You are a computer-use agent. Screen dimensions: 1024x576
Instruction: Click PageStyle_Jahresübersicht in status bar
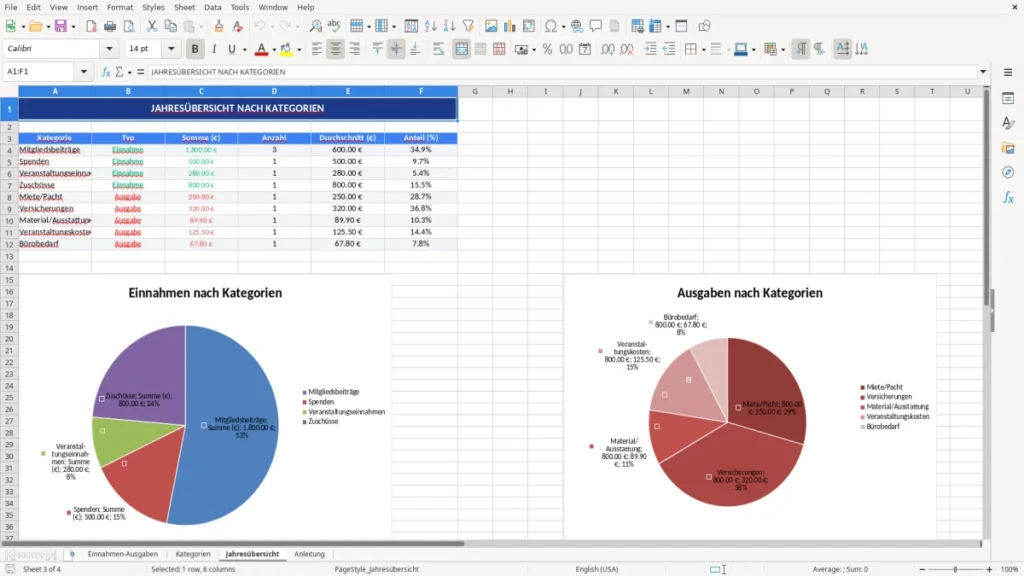[376, 569]
